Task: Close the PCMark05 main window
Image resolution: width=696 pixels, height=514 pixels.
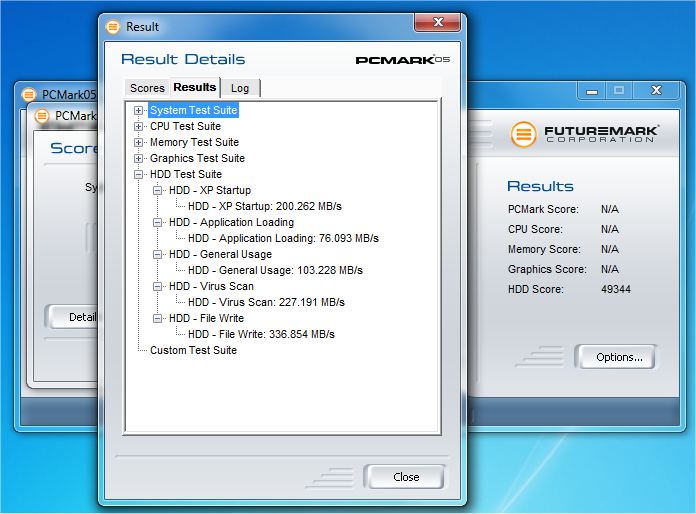Action: [x=656, y=91]
